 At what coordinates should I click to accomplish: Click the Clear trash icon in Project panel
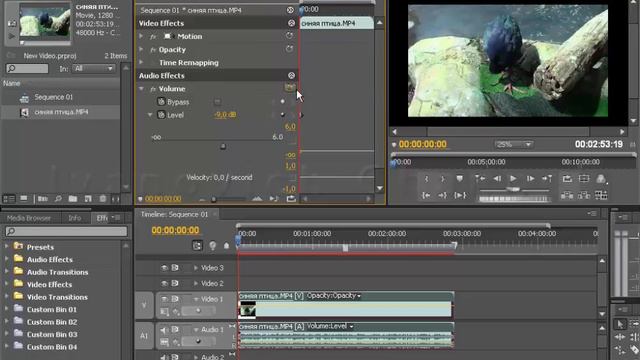(103, 199)
